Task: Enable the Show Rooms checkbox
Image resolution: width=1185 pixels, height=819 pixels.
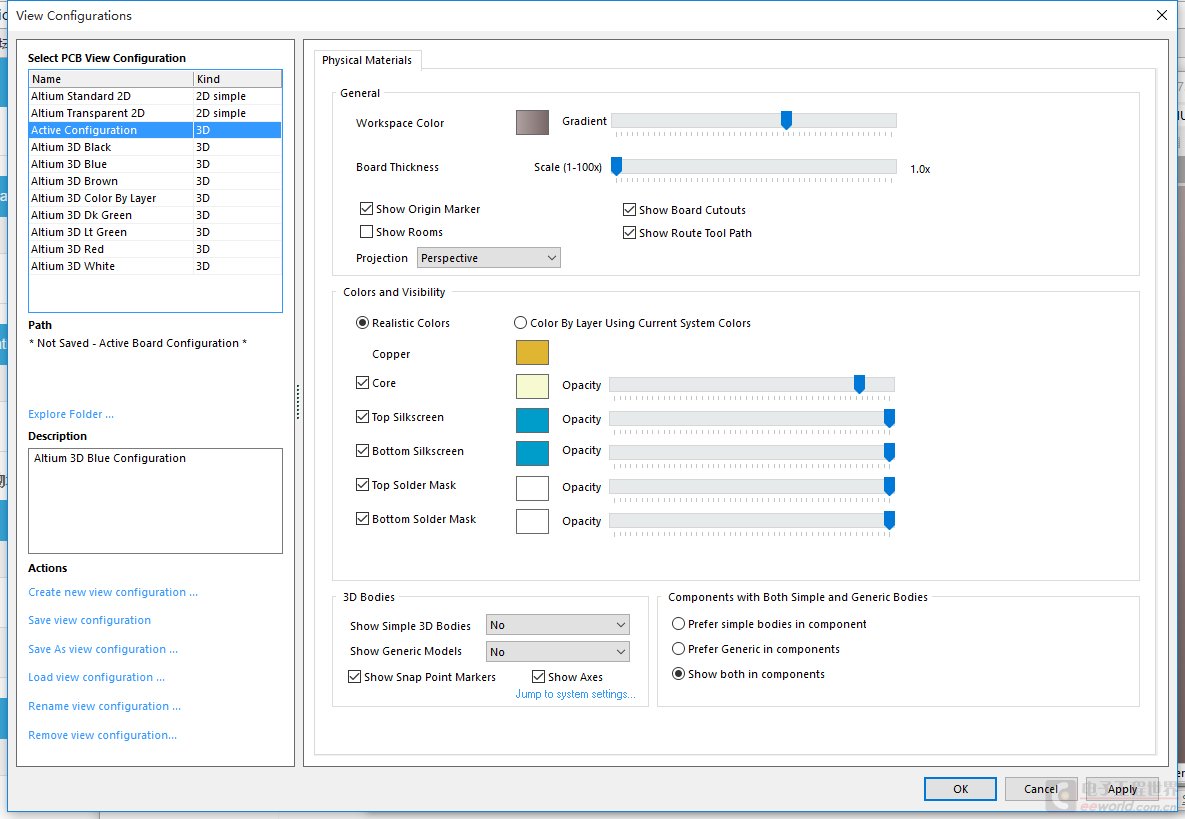Action: click(367, 231)
